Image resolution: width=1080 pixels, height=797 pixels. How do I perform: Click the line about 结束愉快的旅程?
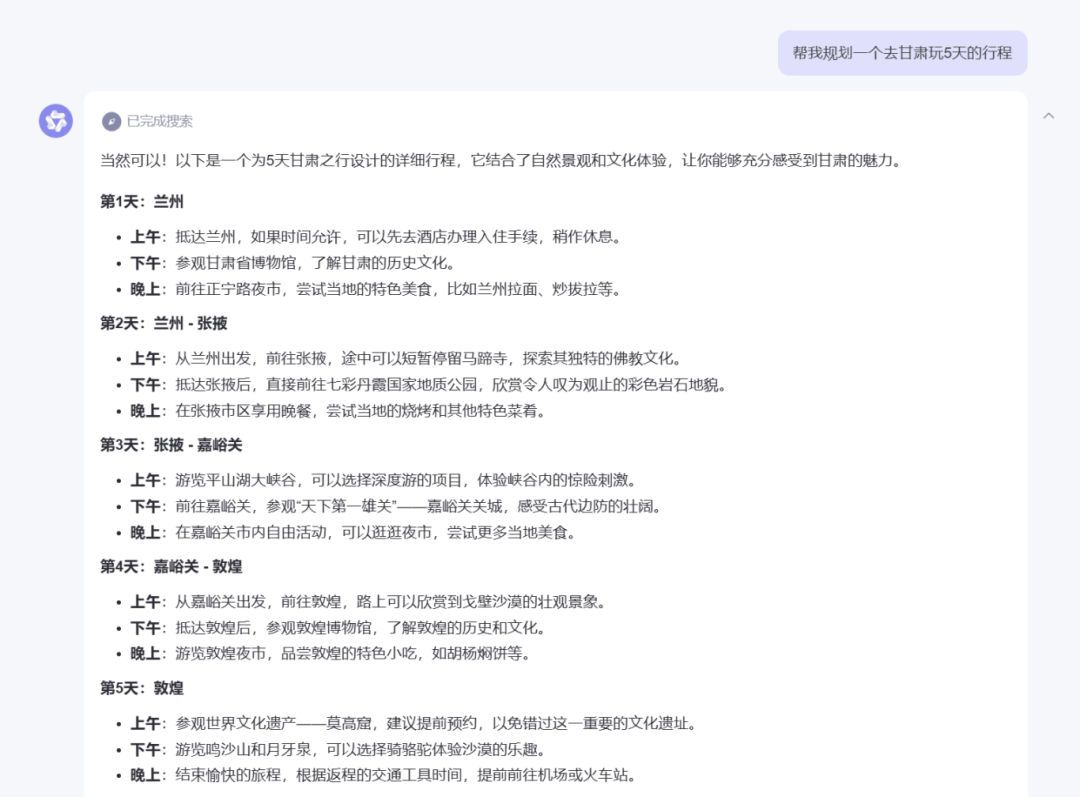(383, 776)
